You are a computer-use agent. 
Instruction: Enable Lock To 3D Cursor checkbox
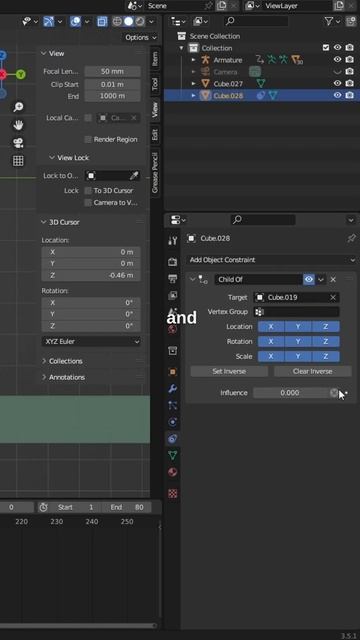click(x=88, y=191)
